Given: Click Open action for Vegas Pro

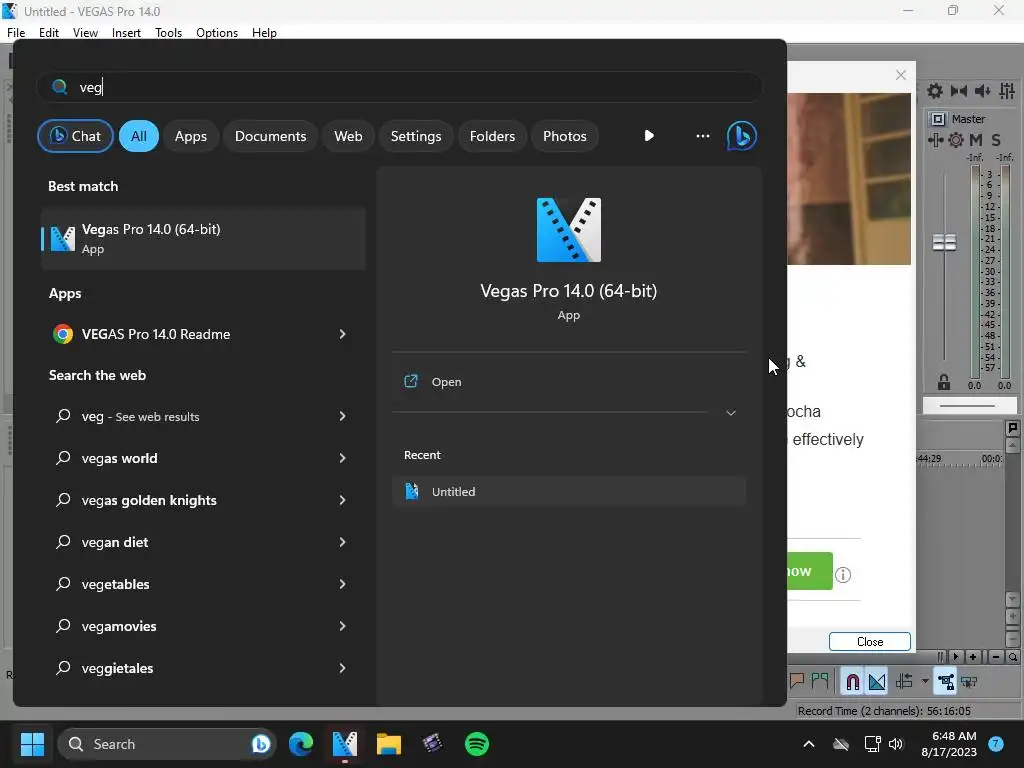Looking at the screenshot, I should click(569, 382).
